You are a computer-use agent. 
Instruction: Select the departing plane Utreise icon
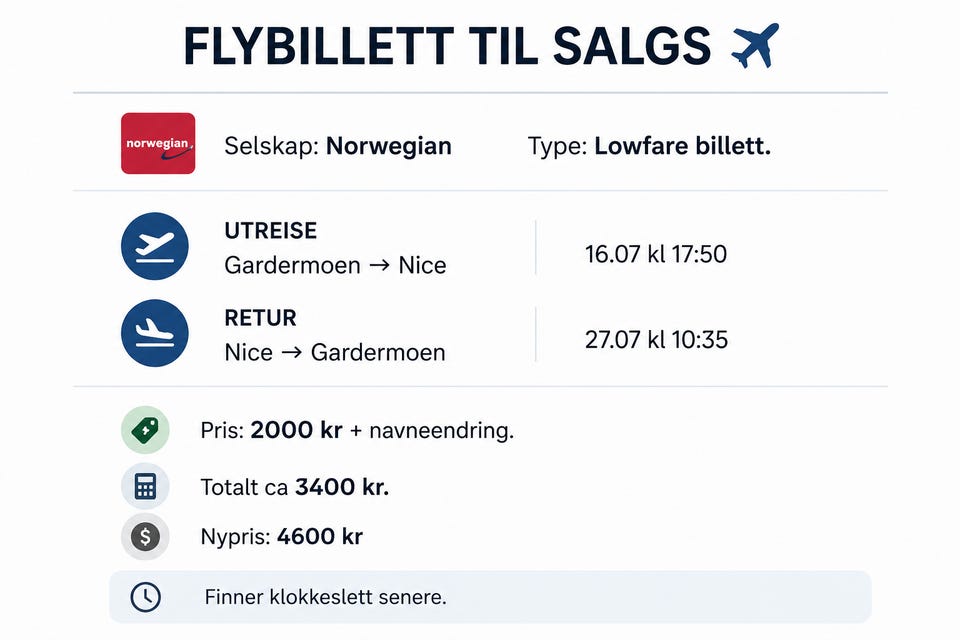point(155,246)
